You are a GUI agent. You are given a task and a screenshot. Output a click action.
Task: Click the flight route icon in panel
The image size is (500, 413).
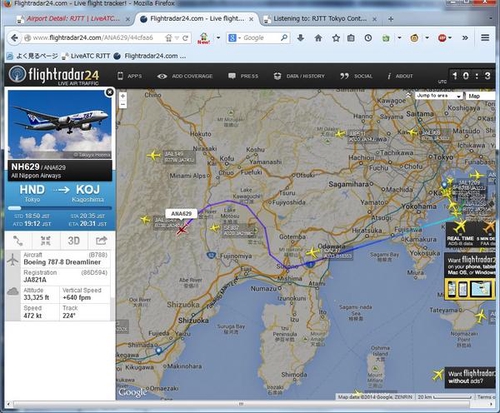(18, 240)
